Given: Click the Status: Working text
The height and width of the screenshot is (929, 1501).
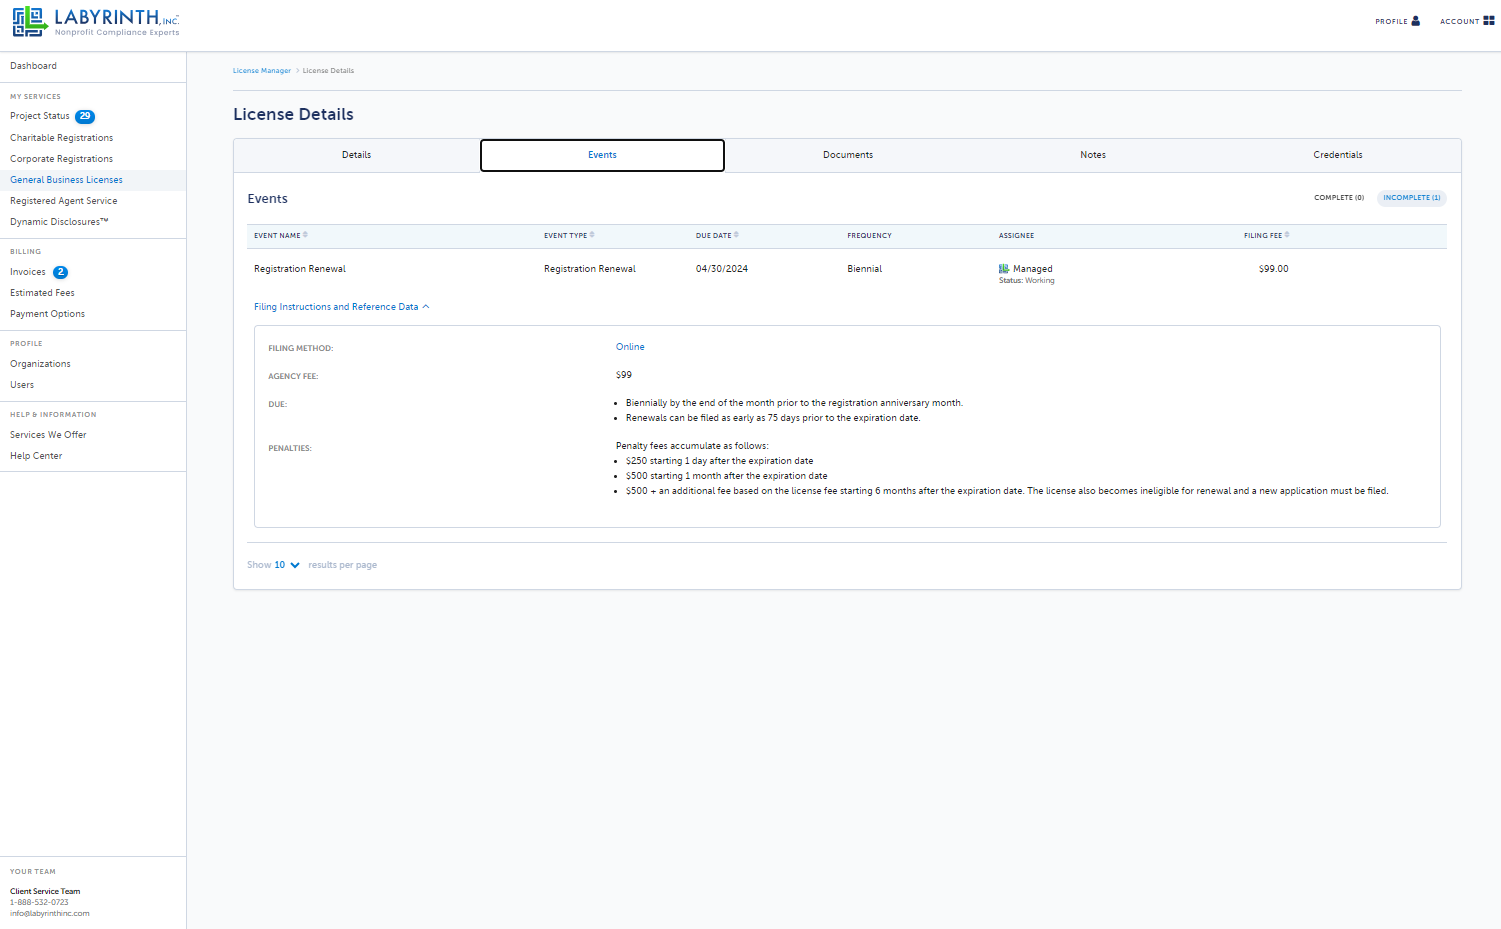Looking at the screenshot, I should 1027,281.
